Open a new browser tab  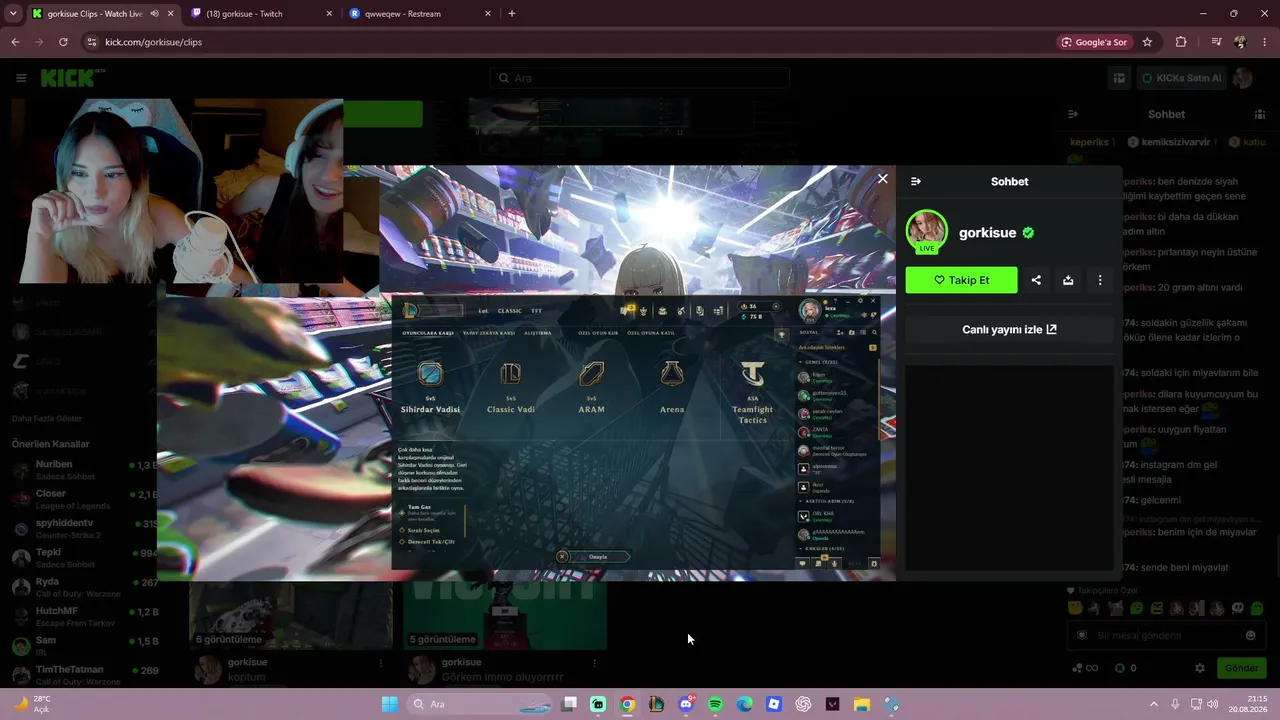(x=512, y=14)
